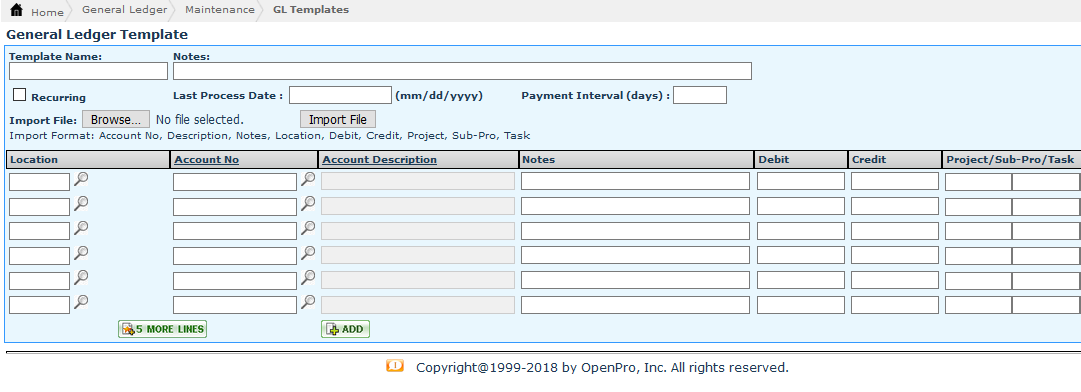Sort by Account Description column header
Image resolution: width=1081 pixels, height=392 pixels.
[x=380, y=160]
